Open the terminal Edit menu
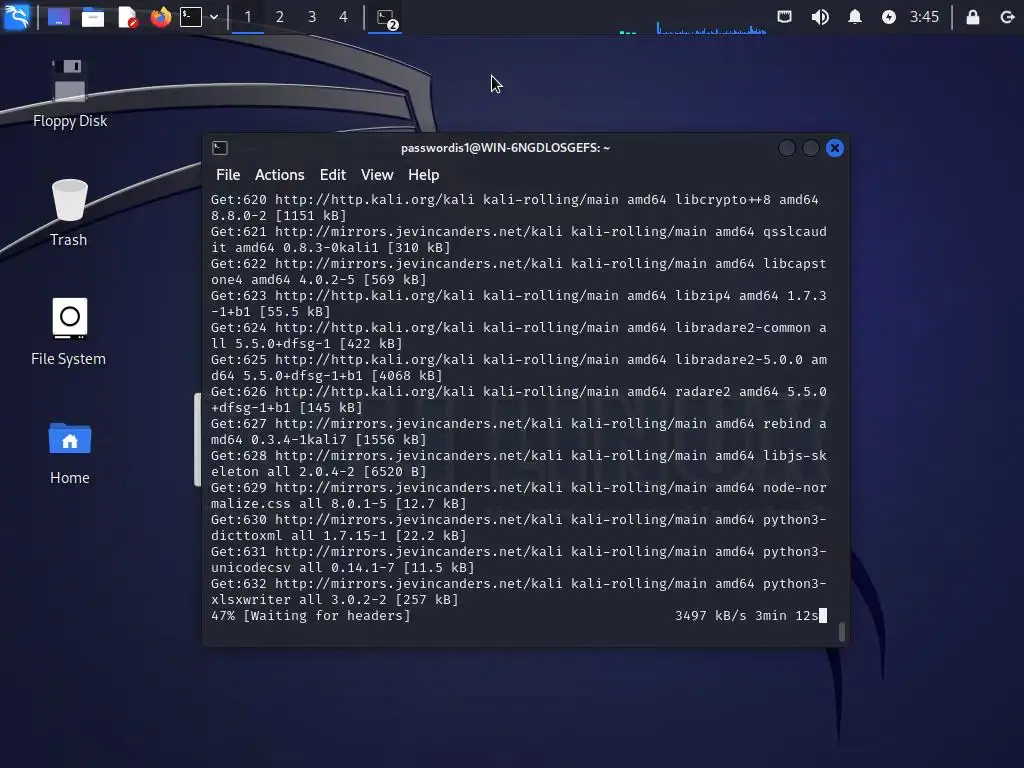 tap(332, 175)
